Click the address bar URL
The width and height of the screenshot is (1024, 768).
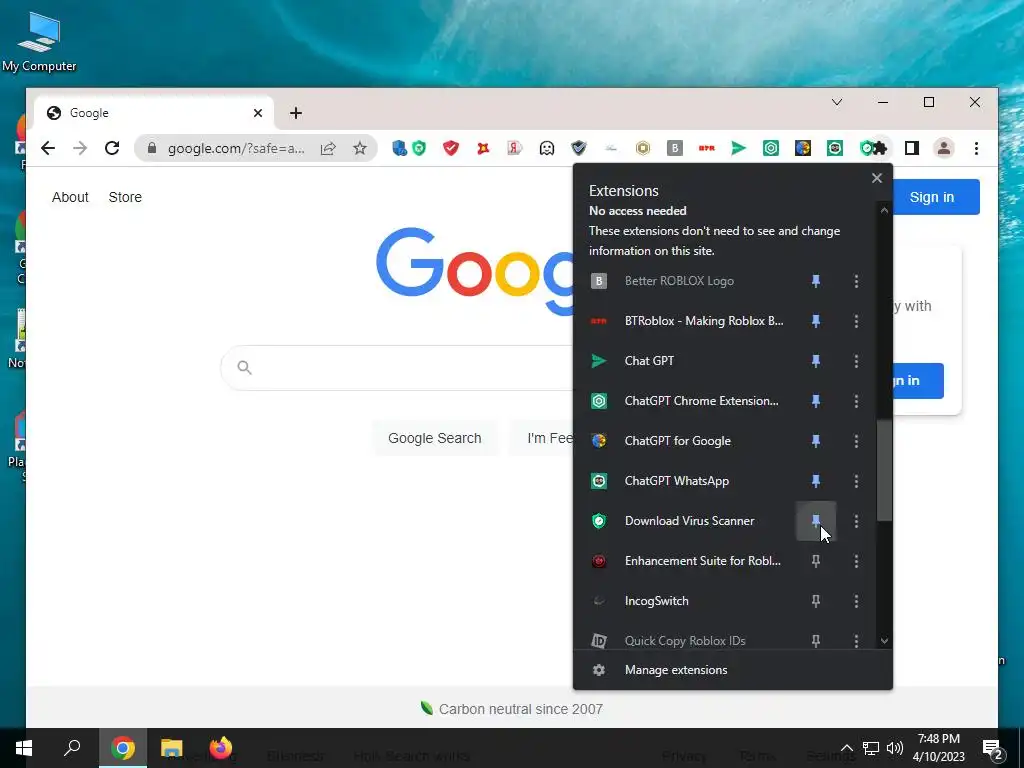[x=236, y=148]
